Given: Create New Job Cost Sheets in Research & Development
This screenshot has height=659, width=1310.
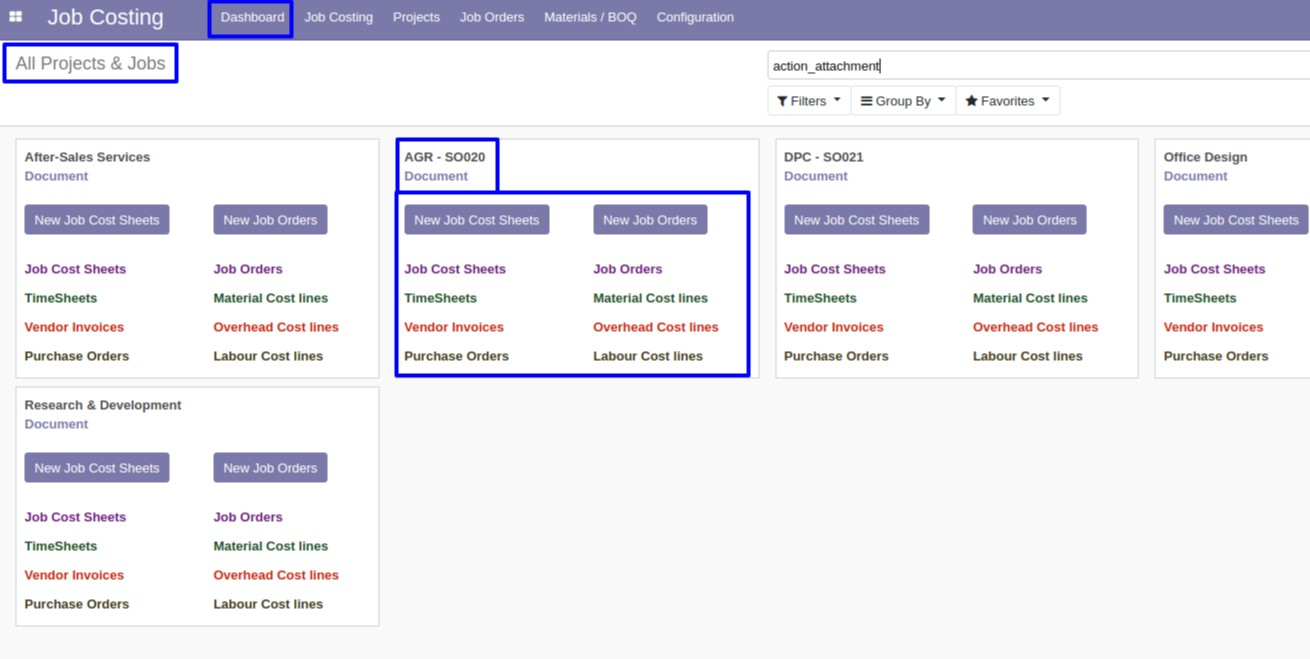Looking at the screenshot, I should [97, 468].
